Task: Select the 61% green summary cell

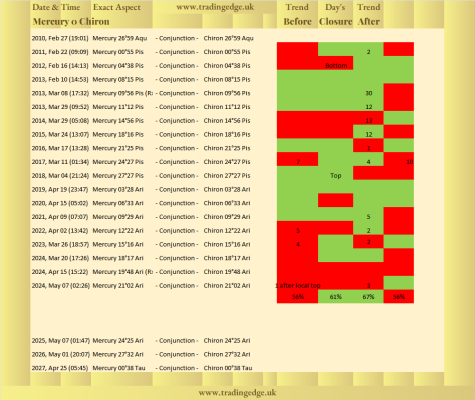Action: [336, 296]
